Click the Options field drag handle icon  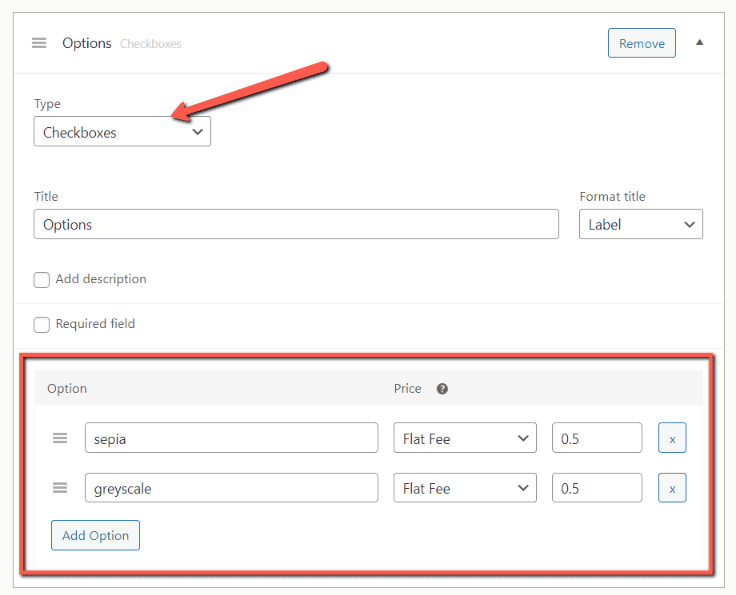click(39, 43)
